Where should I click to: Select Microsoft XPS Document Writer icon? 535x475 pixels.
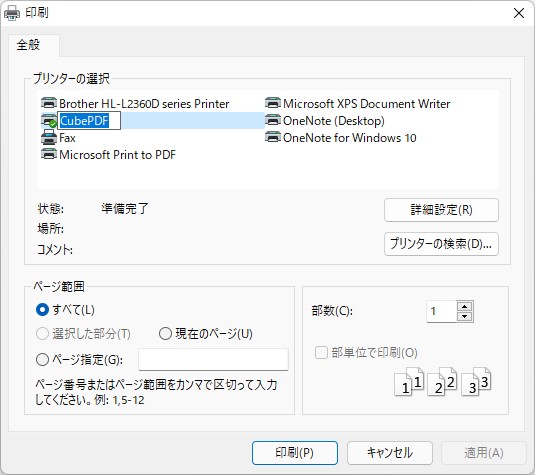pyautogui.click(x=273, y=103)
